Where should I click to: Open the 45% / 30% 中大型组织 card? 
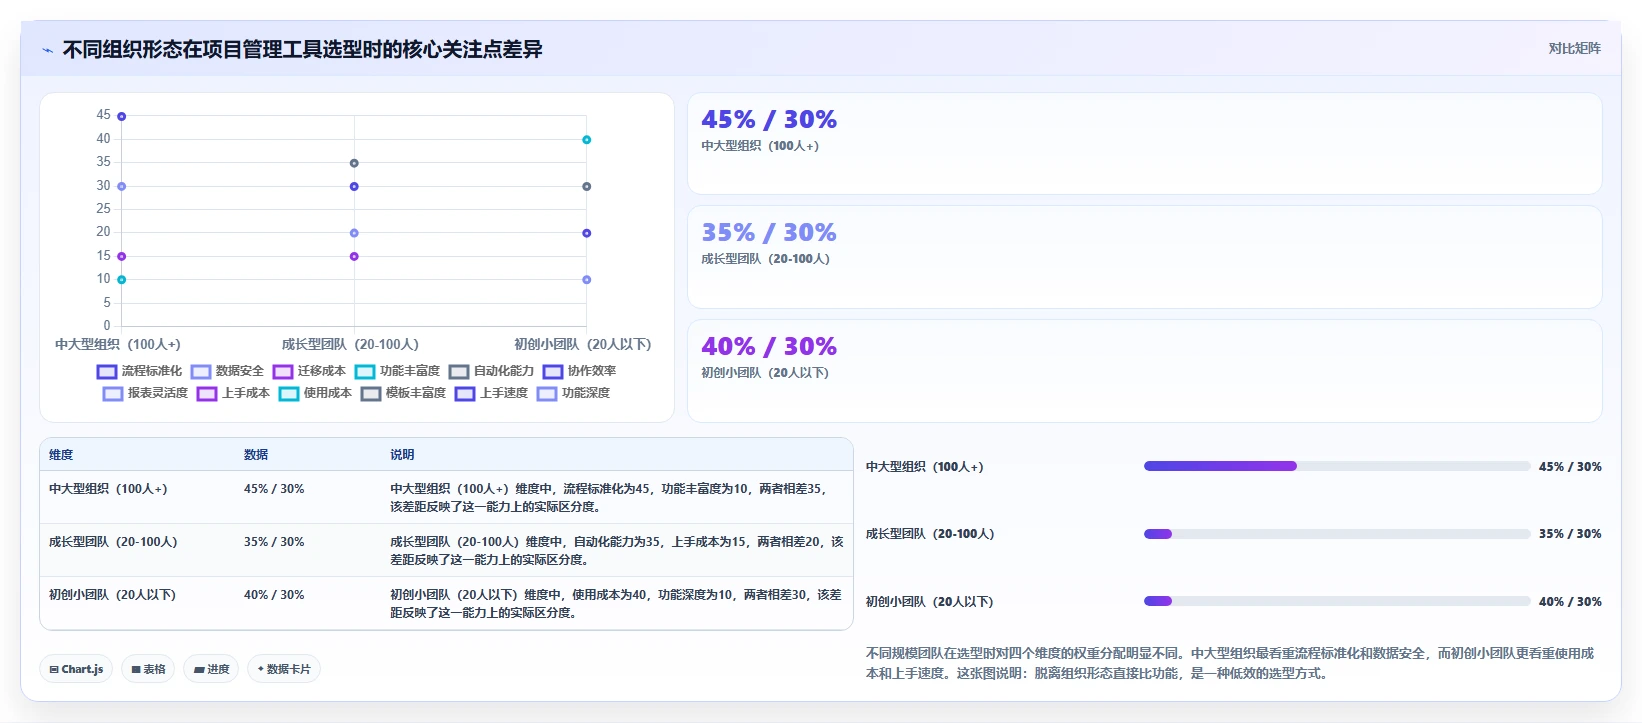click(1144, 143)
